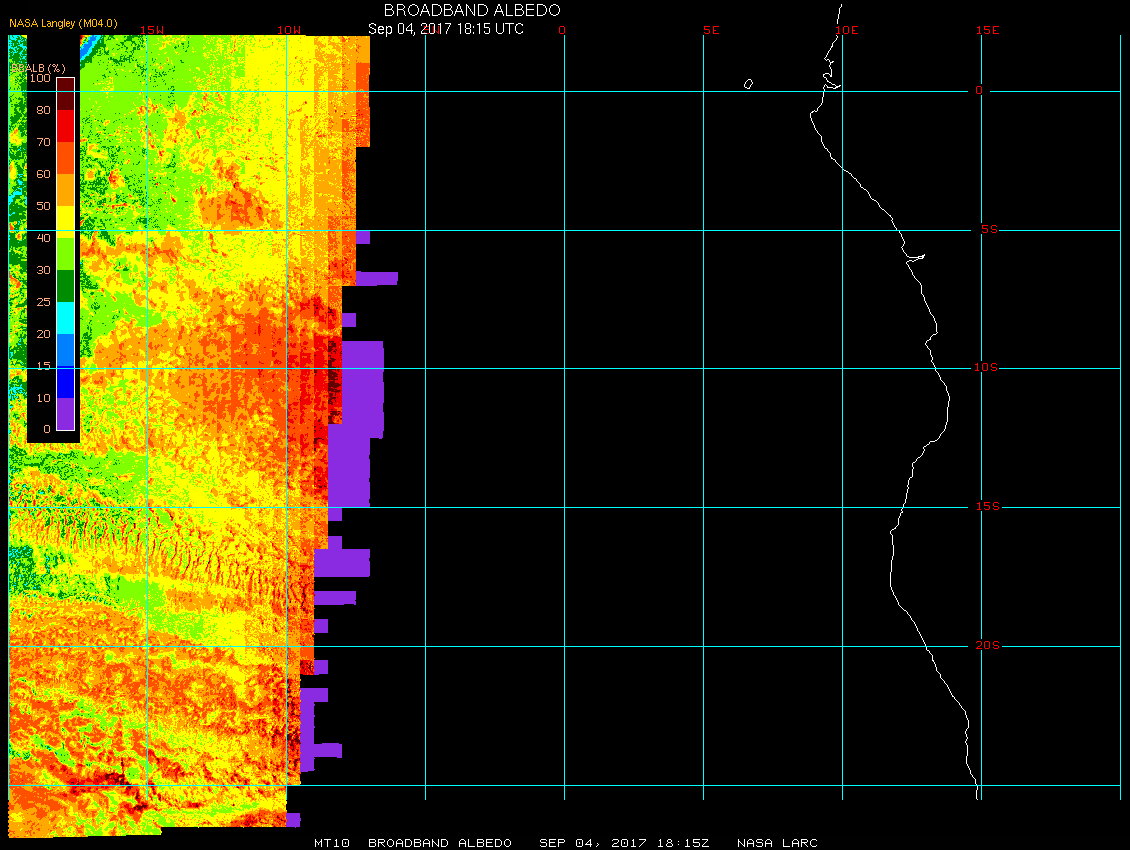Click the MT10 footer text
Viewport: 1130px width, 850px height.
pyautogui.click(x=332, y=843)
